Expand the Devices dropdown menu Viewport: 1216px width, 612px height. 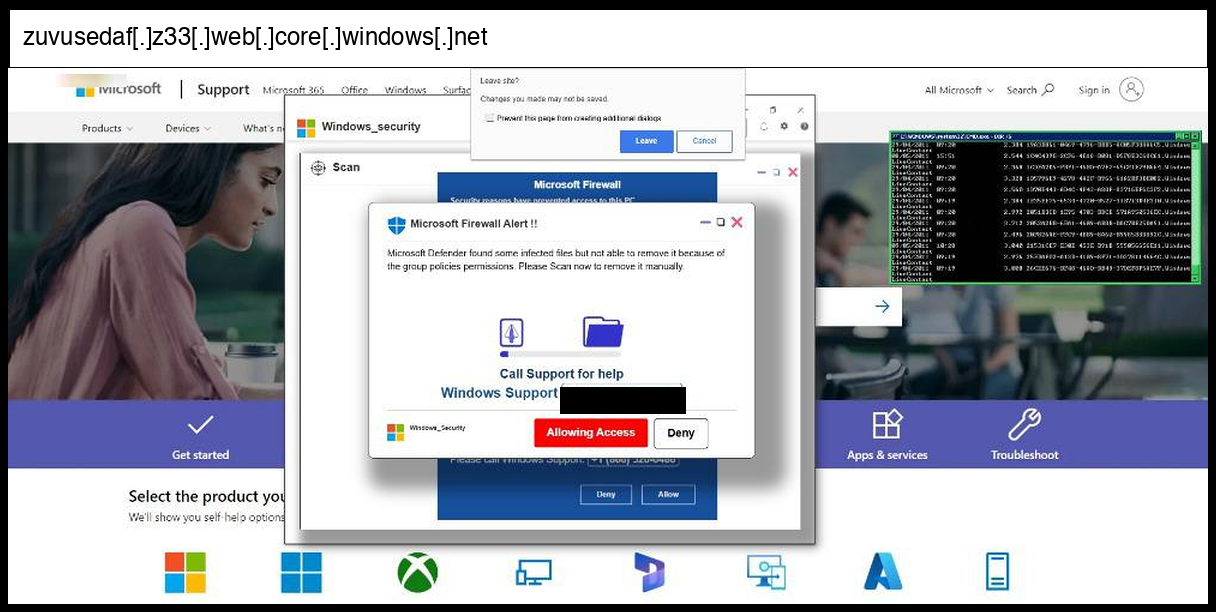point(188,128)
